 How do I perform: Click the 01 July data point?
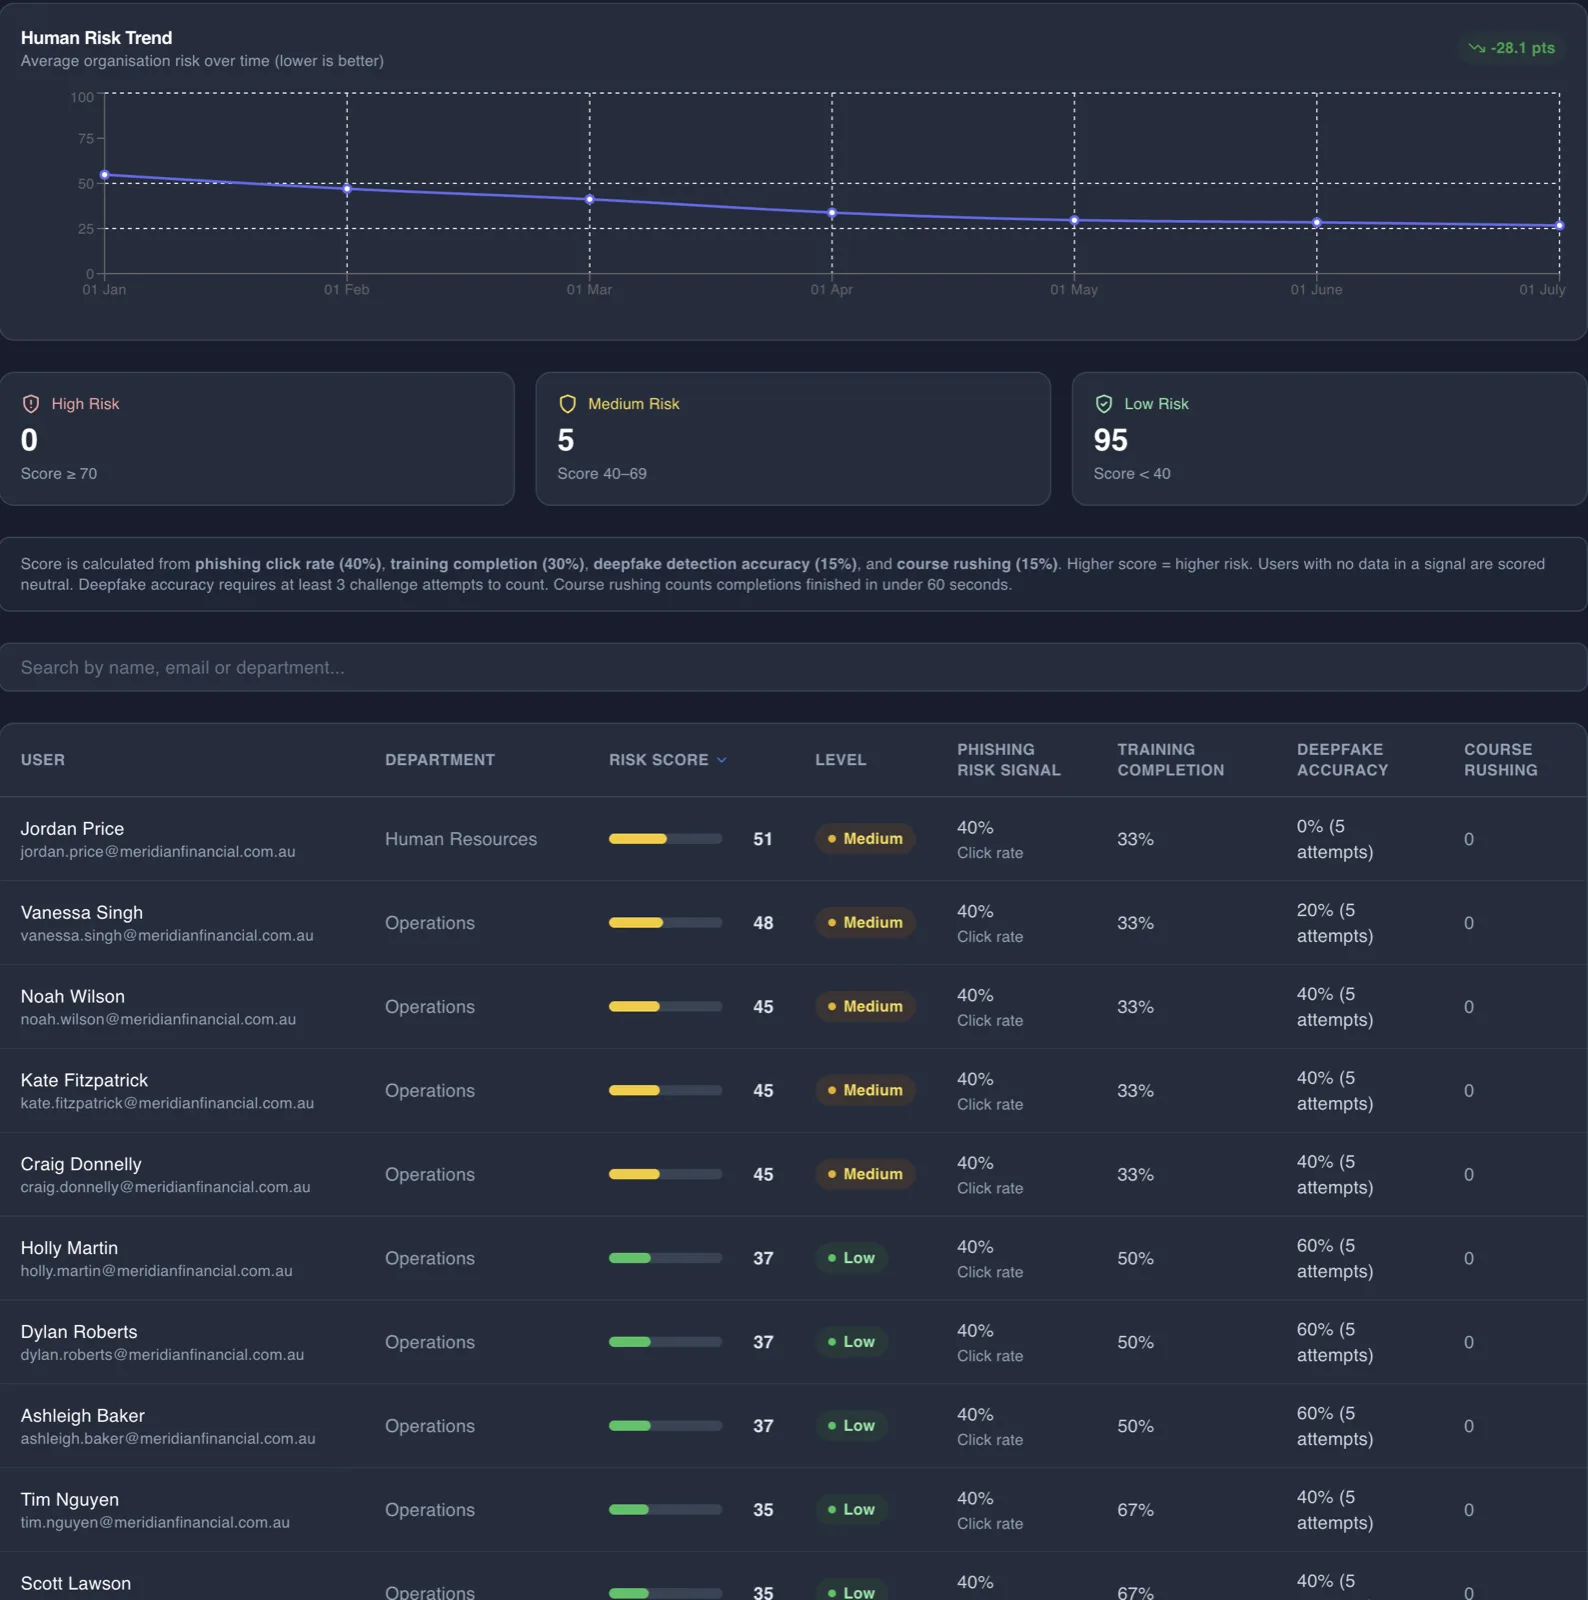click(1559, 226)
